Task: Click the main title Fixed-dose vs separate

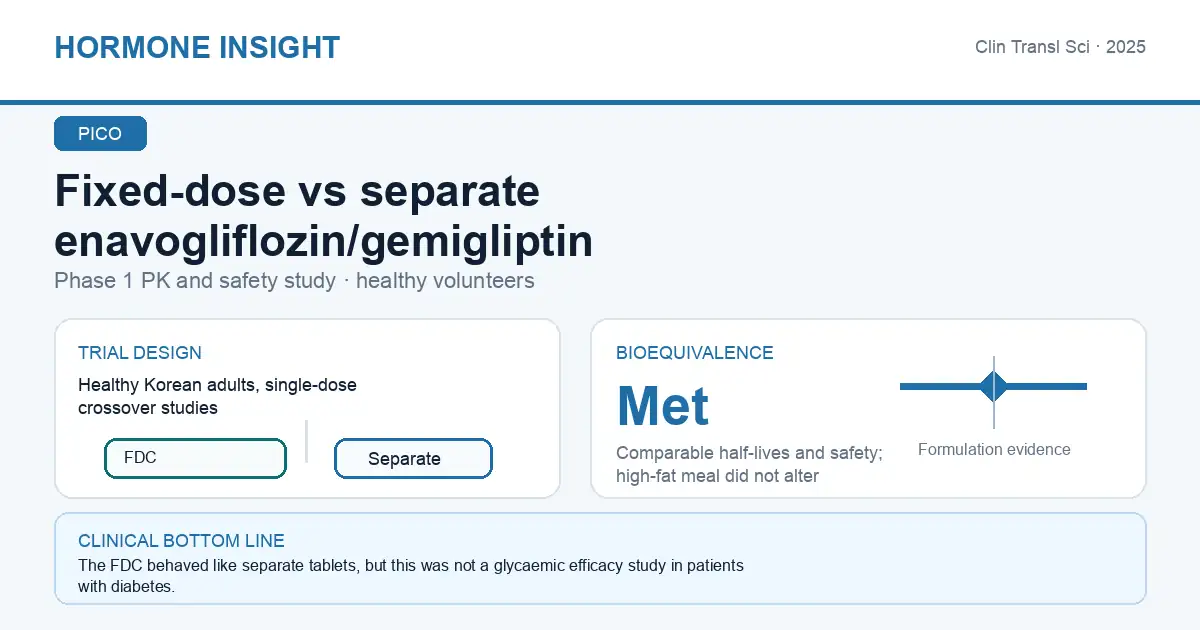Action: pos(297,190)
